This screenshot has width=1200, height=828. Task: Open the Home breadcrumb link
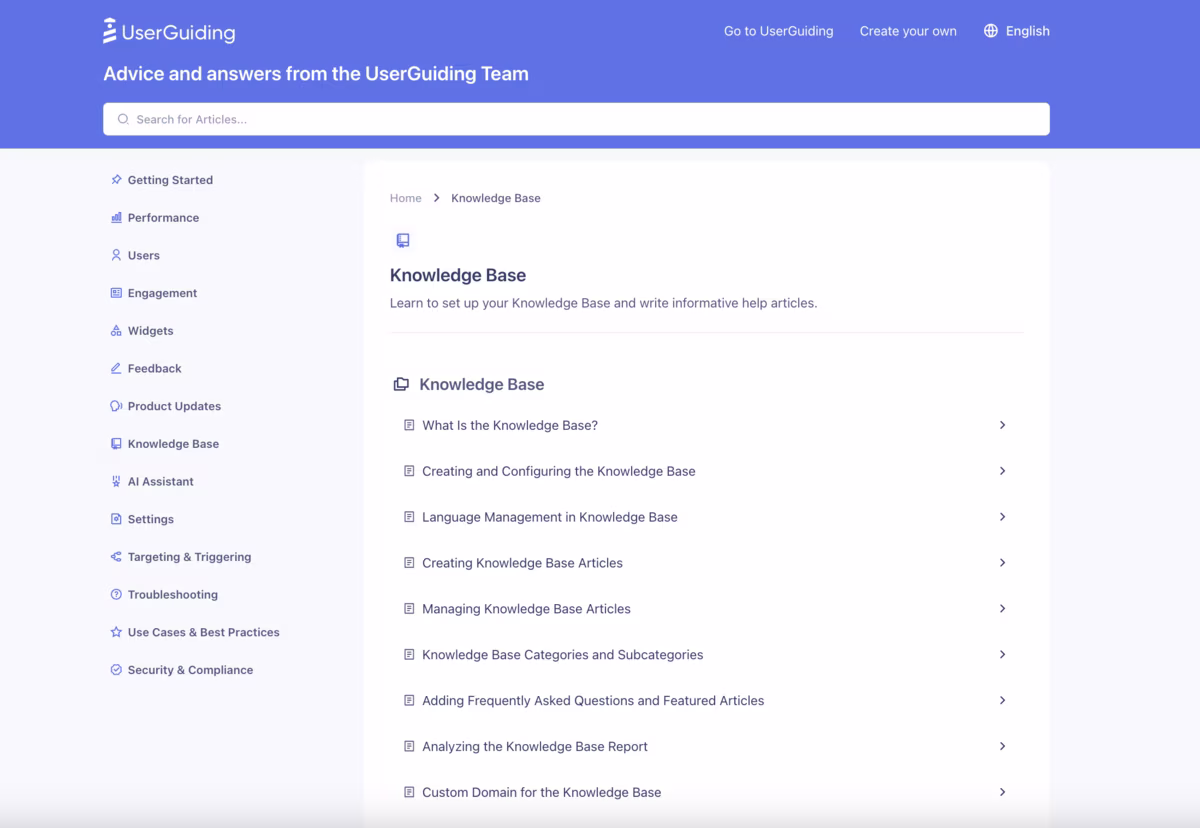coord(405,198)
